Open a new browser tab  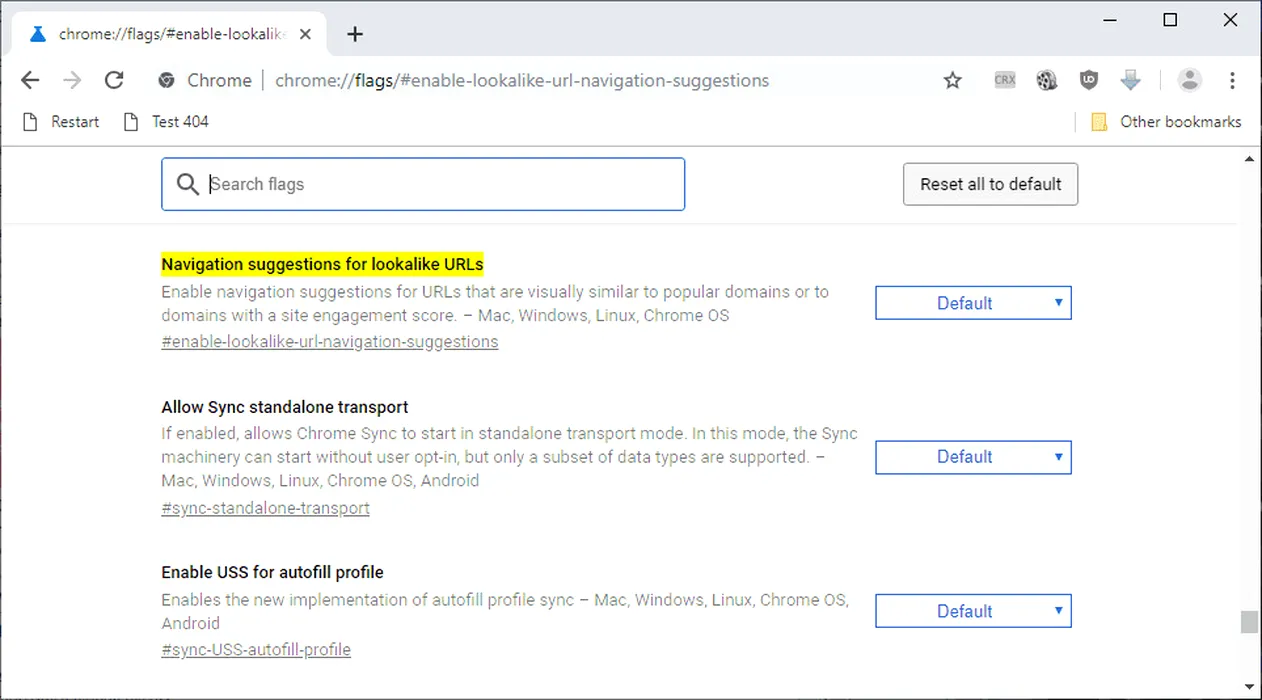click(x=354, y=34)
